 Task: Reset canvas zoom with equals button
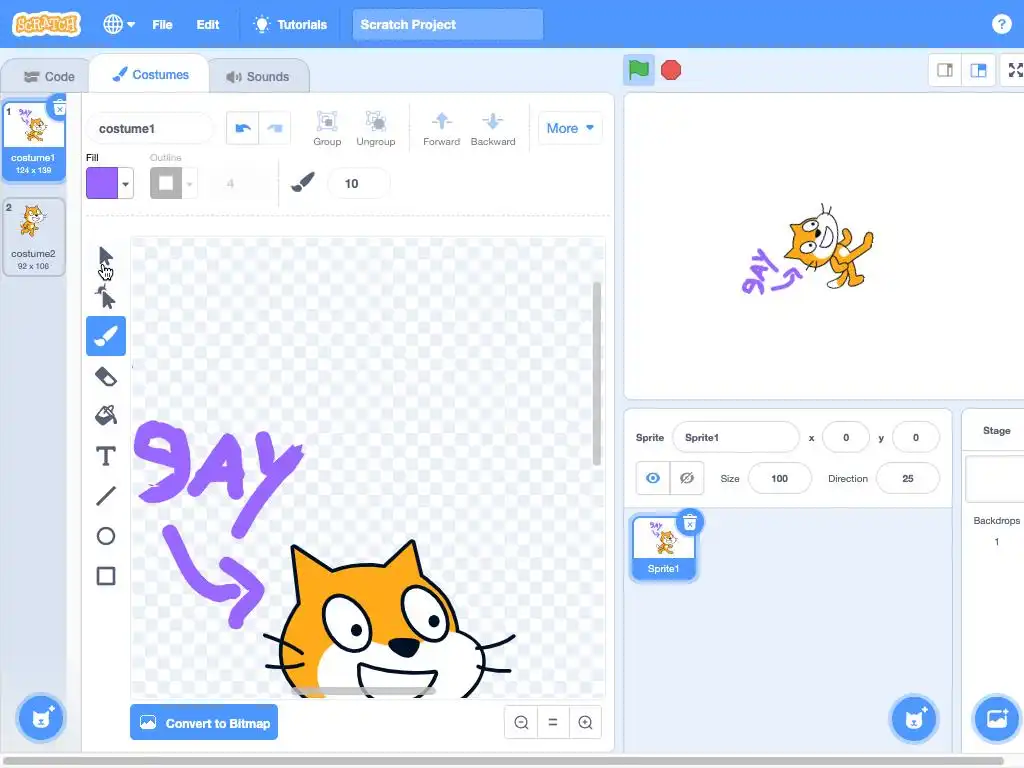tap(553, 722)
